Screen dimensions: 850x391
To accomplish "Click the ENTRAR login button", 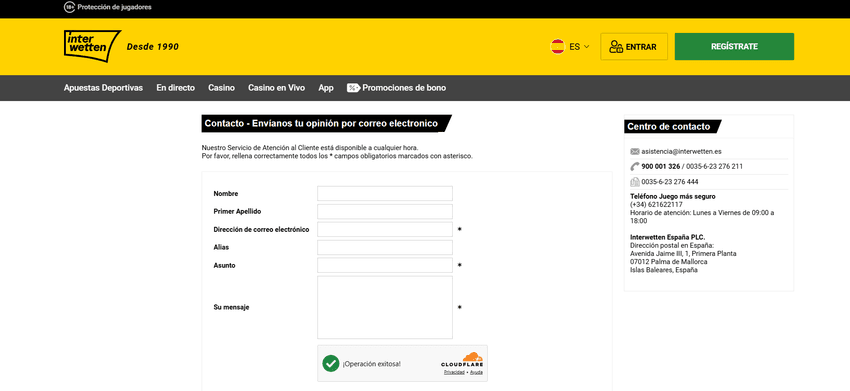I will 634,47.
